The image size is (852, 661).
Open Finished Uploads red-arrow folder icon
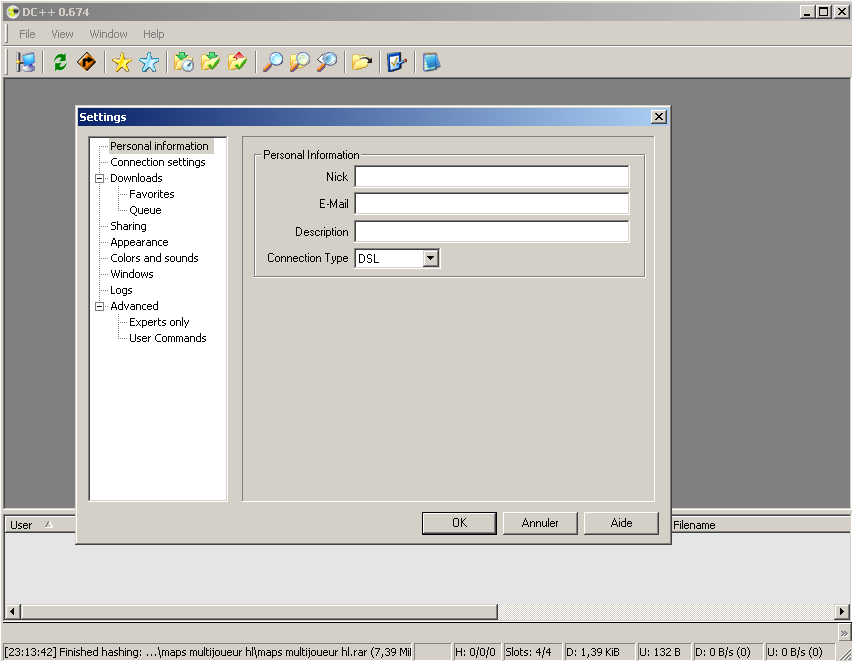[x=237, y=62]
